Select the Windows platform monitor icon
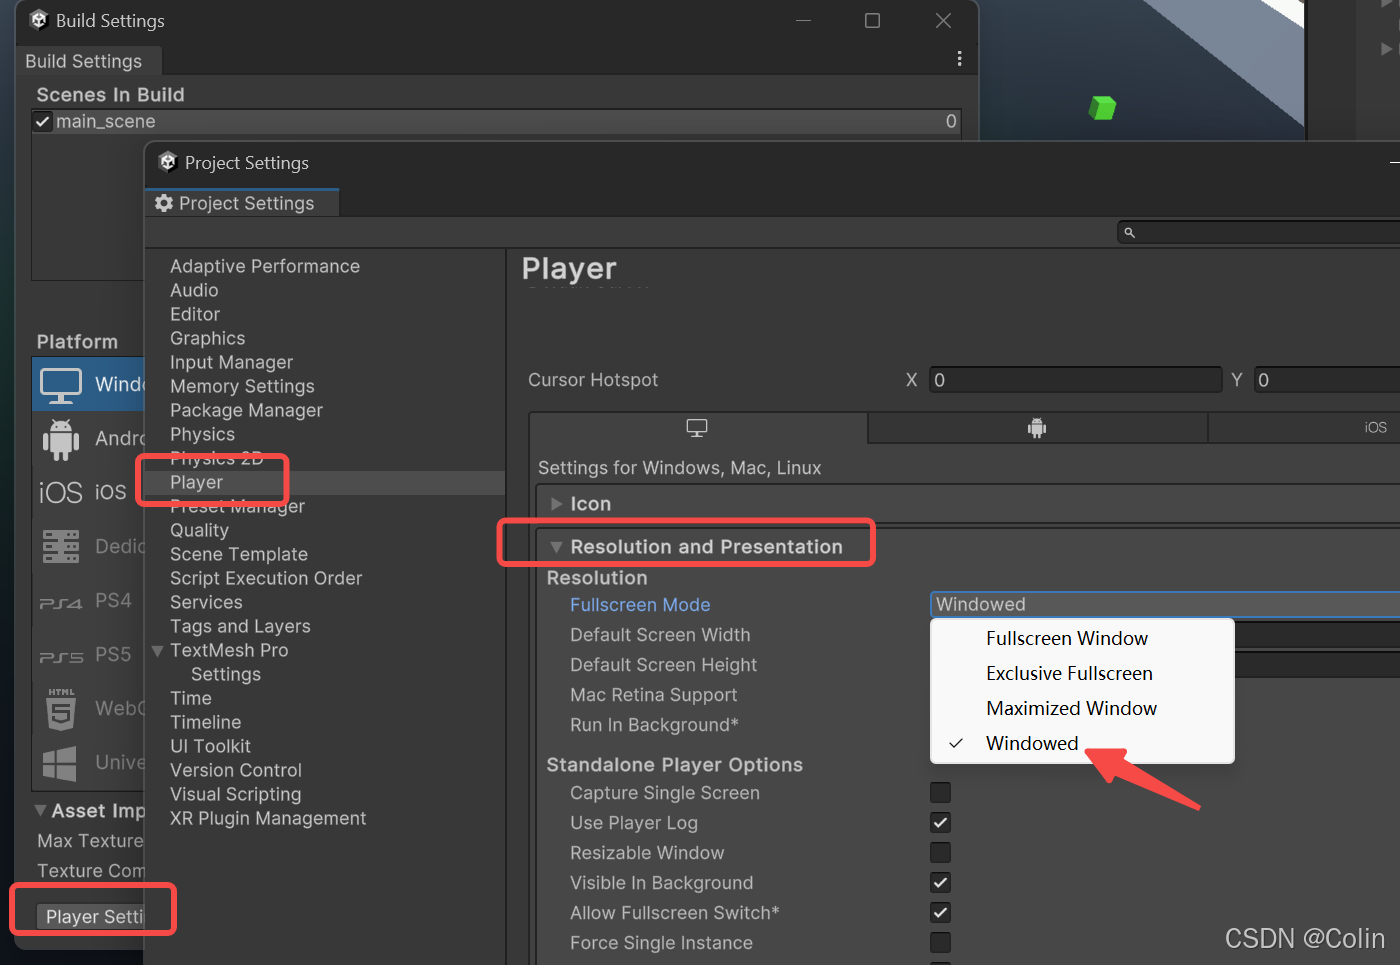 click(x=61, y=385)
